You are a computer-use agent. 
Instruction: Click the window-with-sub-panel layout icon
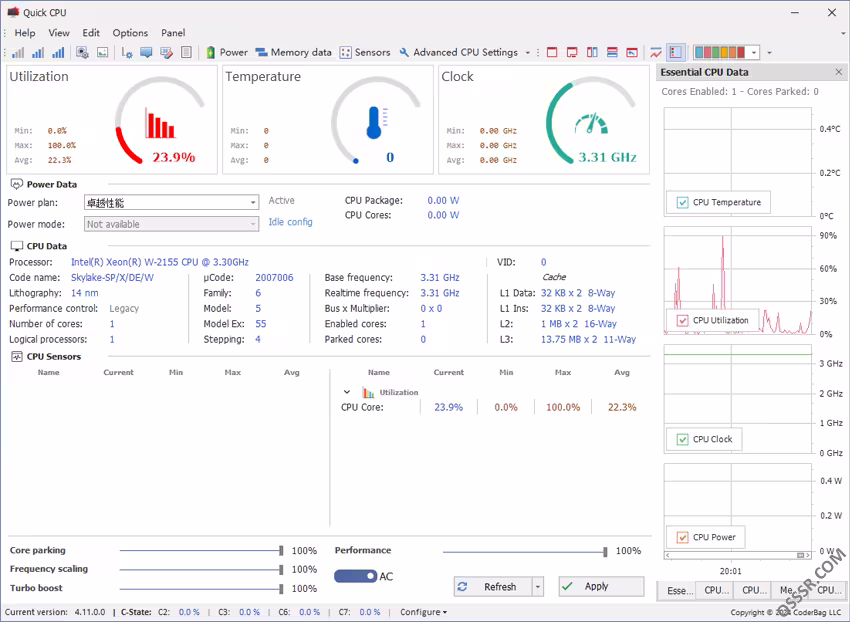click(572, 53)
